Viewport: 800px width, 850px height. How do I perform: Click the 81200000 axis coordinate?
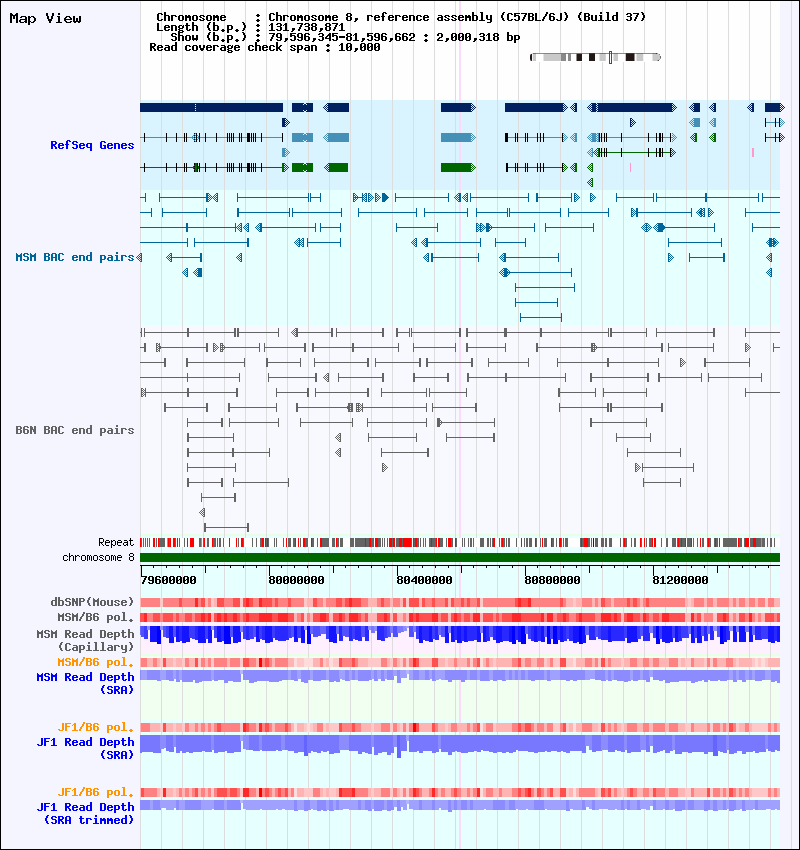[x=680, y=580]
